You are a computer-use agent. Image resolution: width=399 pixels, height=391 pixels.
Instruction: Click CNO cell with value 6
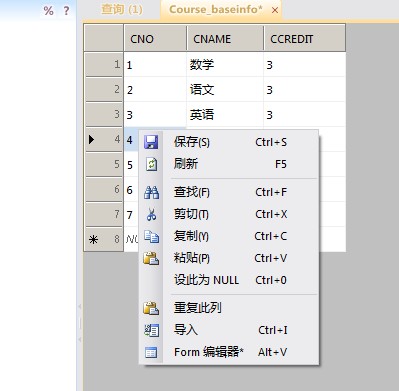tap(131, 189)
